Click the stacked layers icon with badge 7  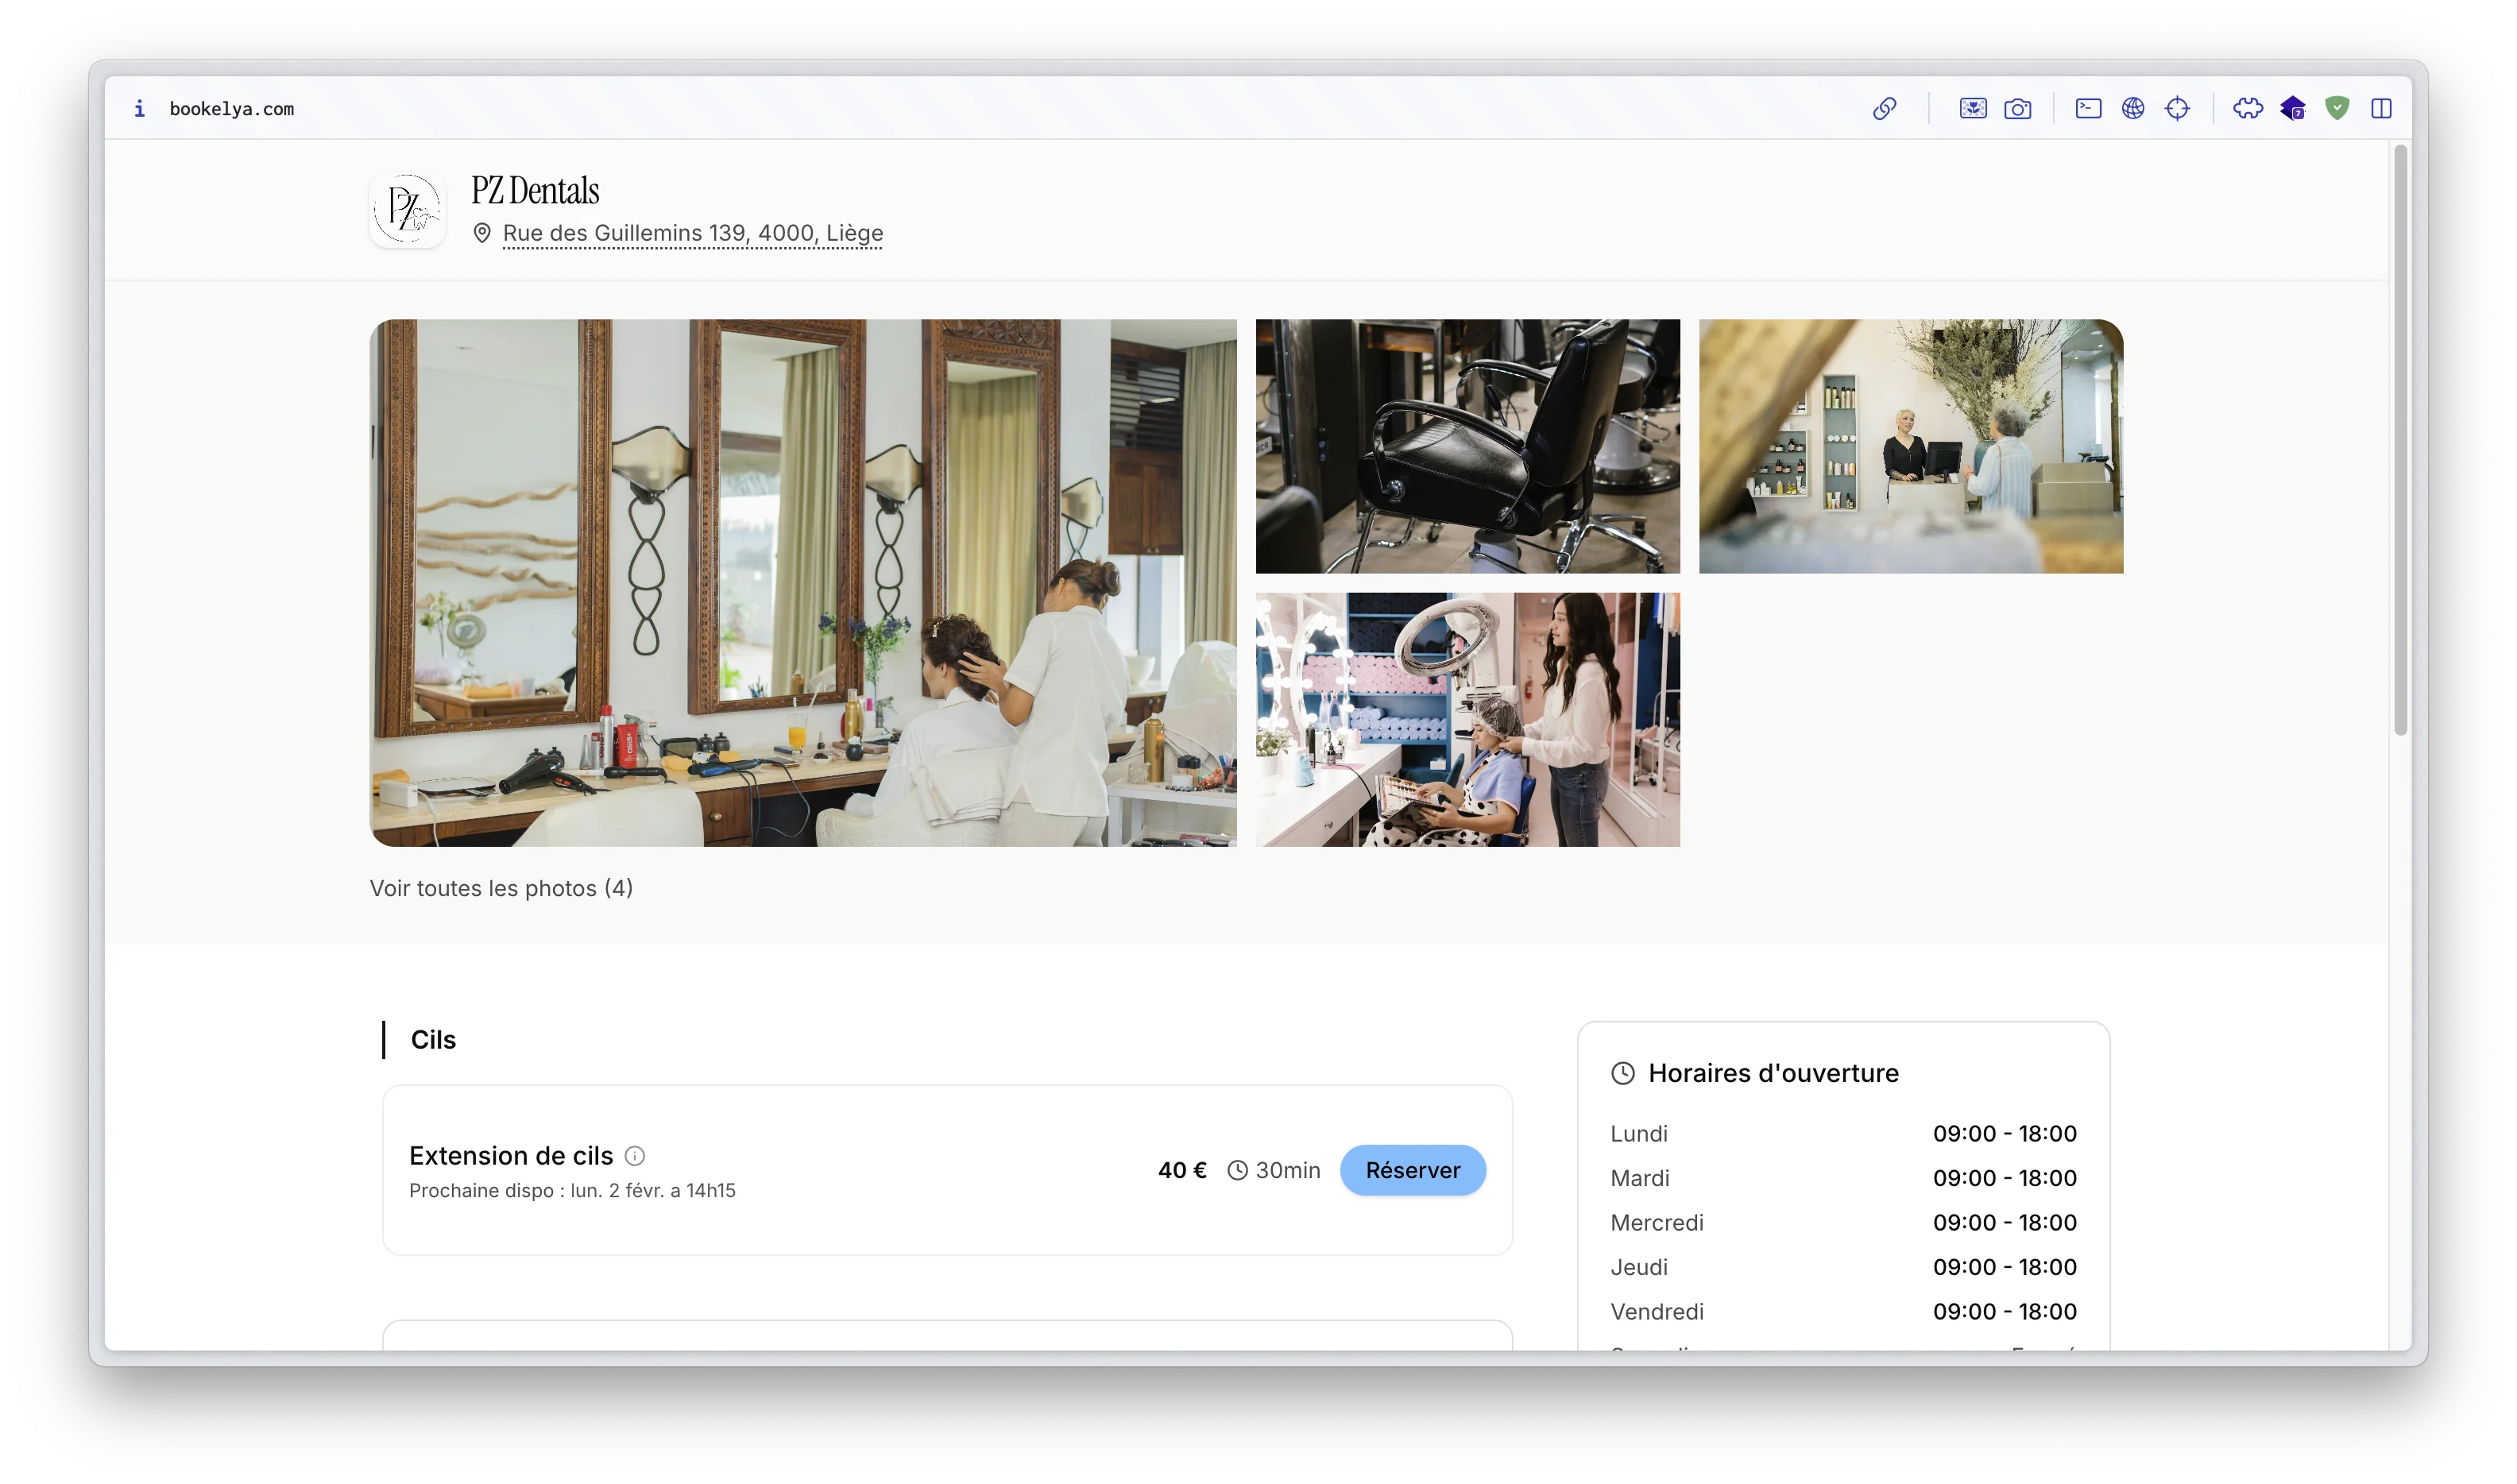click(x=2292, y=108)
